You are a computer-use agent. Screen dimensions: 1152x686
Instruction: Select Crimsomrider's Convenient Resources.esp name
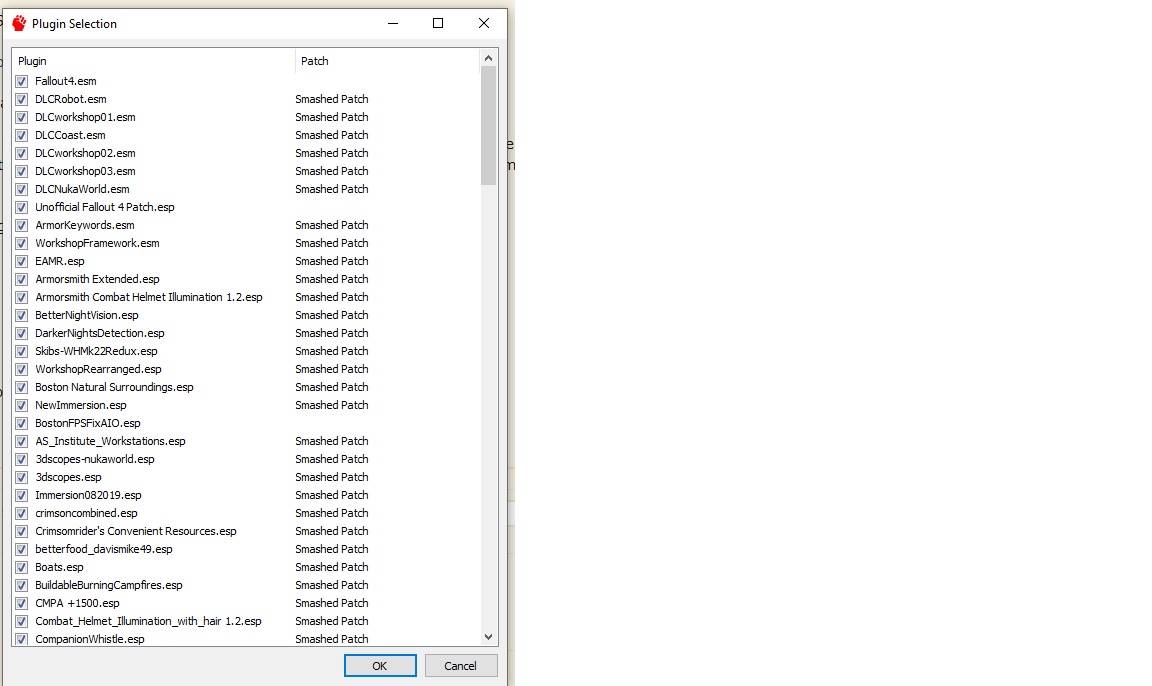click(136, 531)
